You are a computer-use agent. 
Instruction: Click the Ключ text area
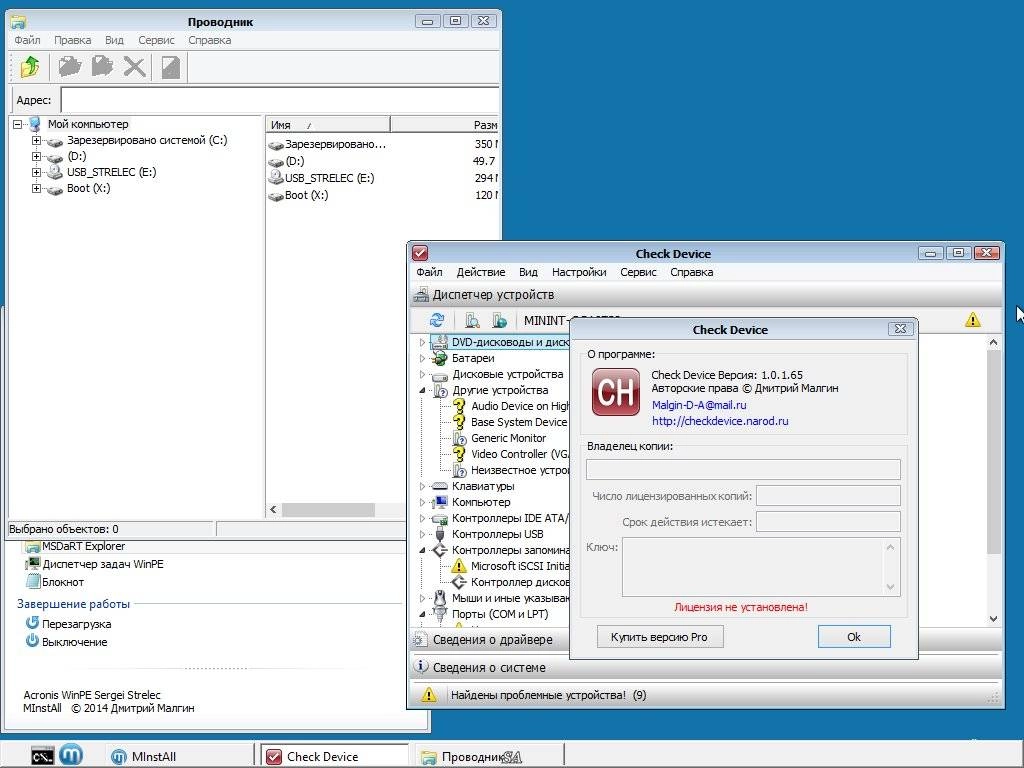point(761,567)
